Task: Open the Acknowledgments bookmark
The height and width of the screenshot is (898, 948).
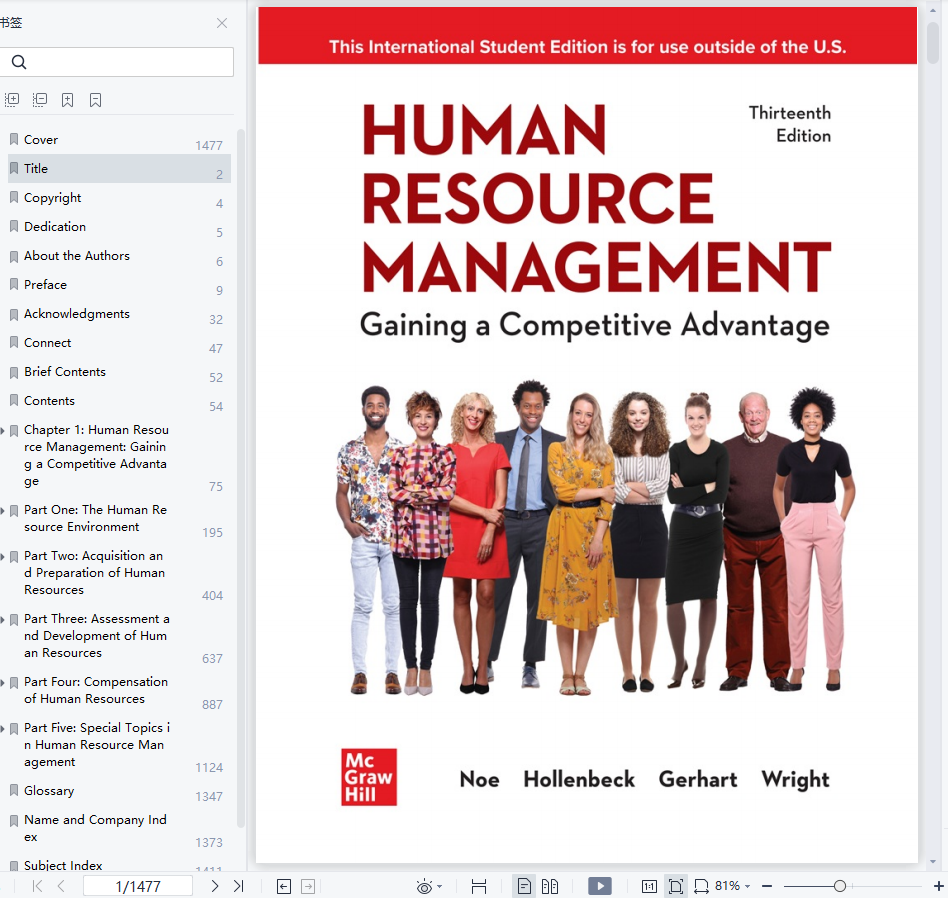Action: pos(118,314)
